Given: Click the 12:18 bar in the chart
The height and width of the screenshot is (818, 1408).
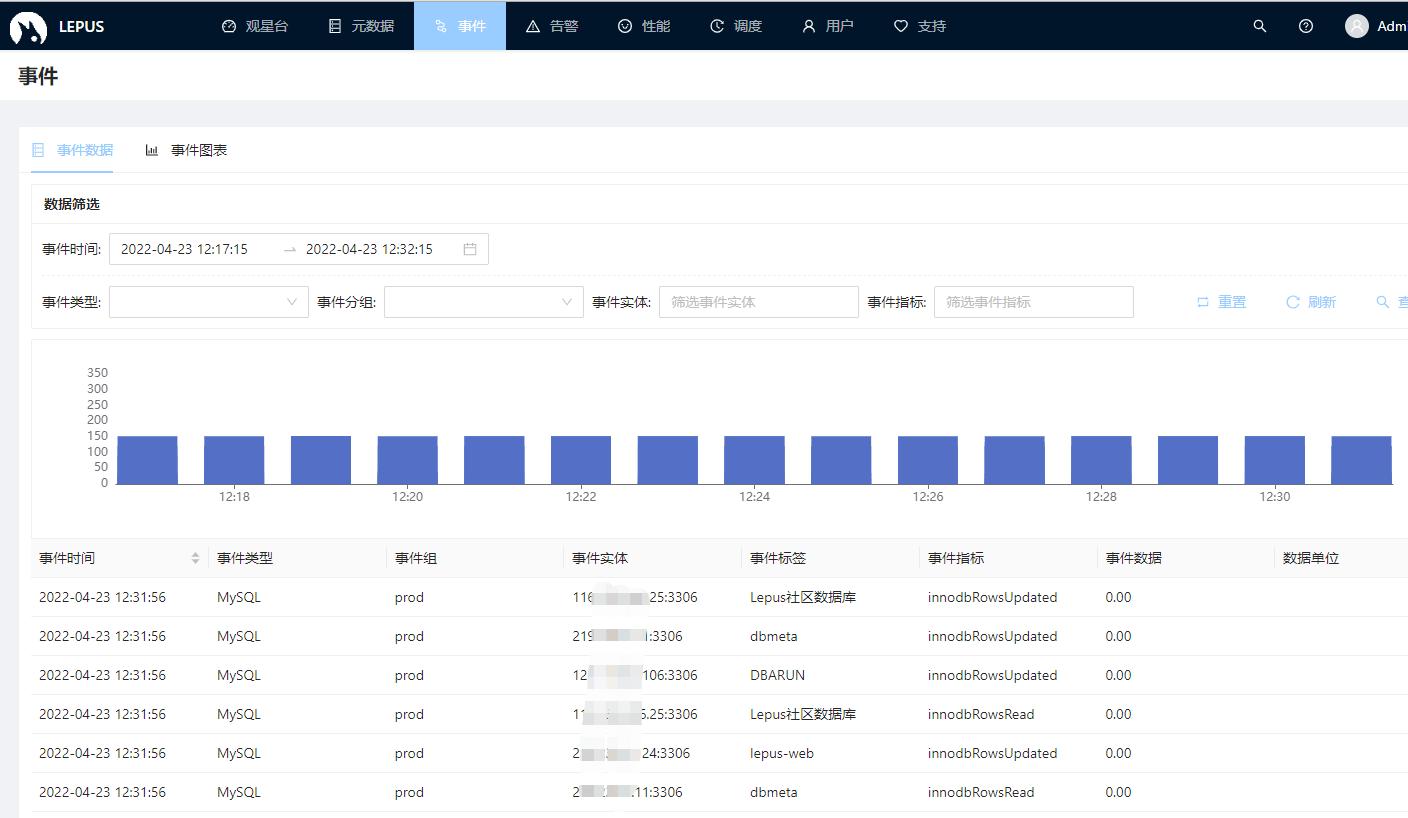Looking at the screenshot, I should [x=234, y=460].
